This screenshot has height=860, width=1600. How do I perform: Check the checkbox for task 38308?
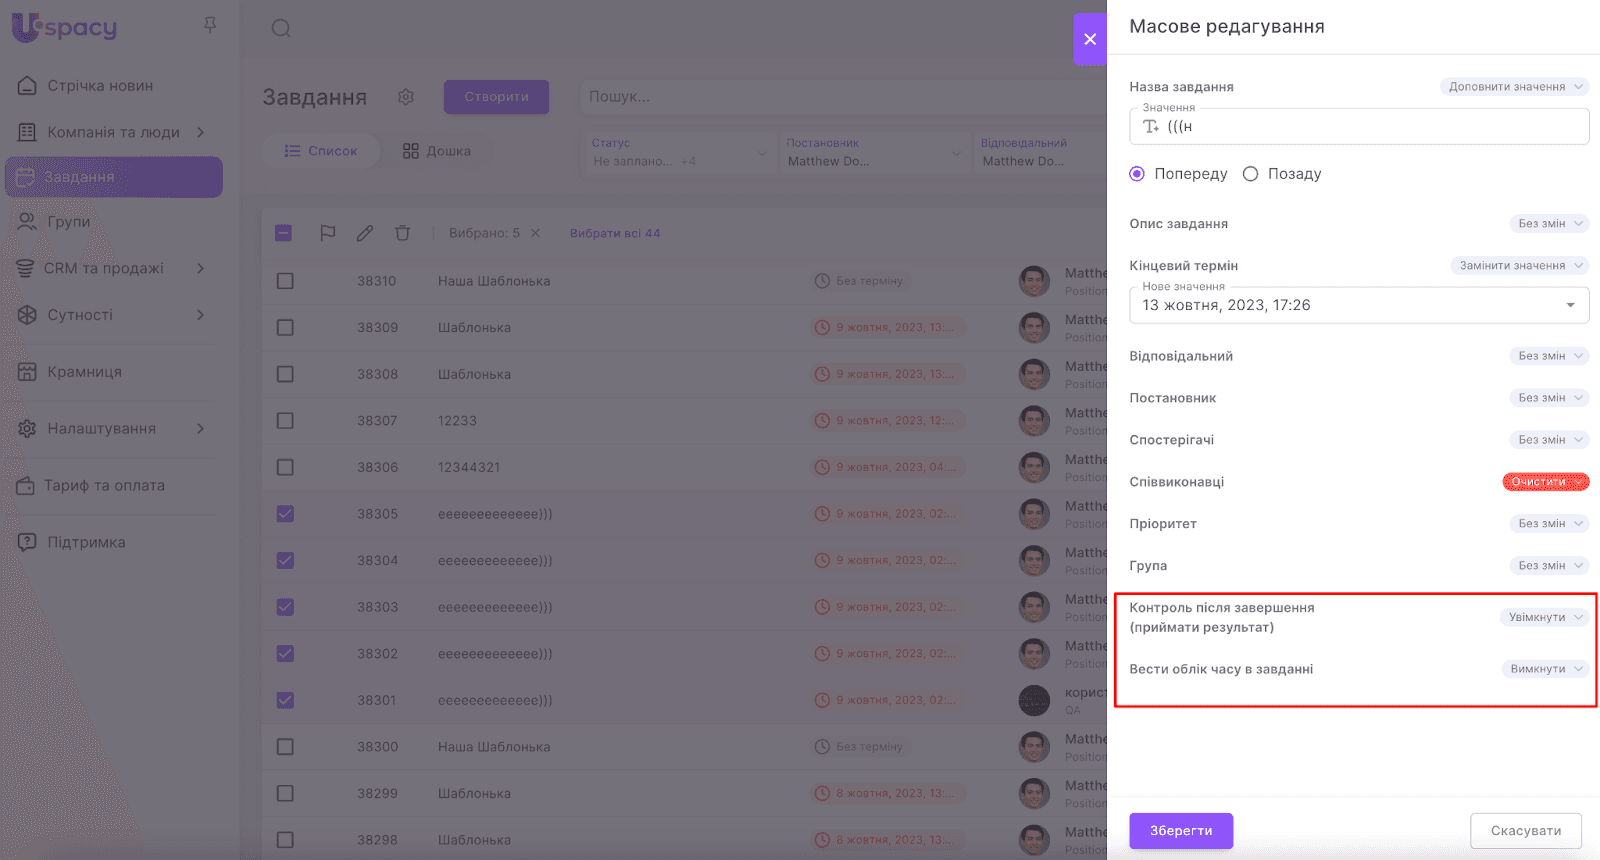285,374
